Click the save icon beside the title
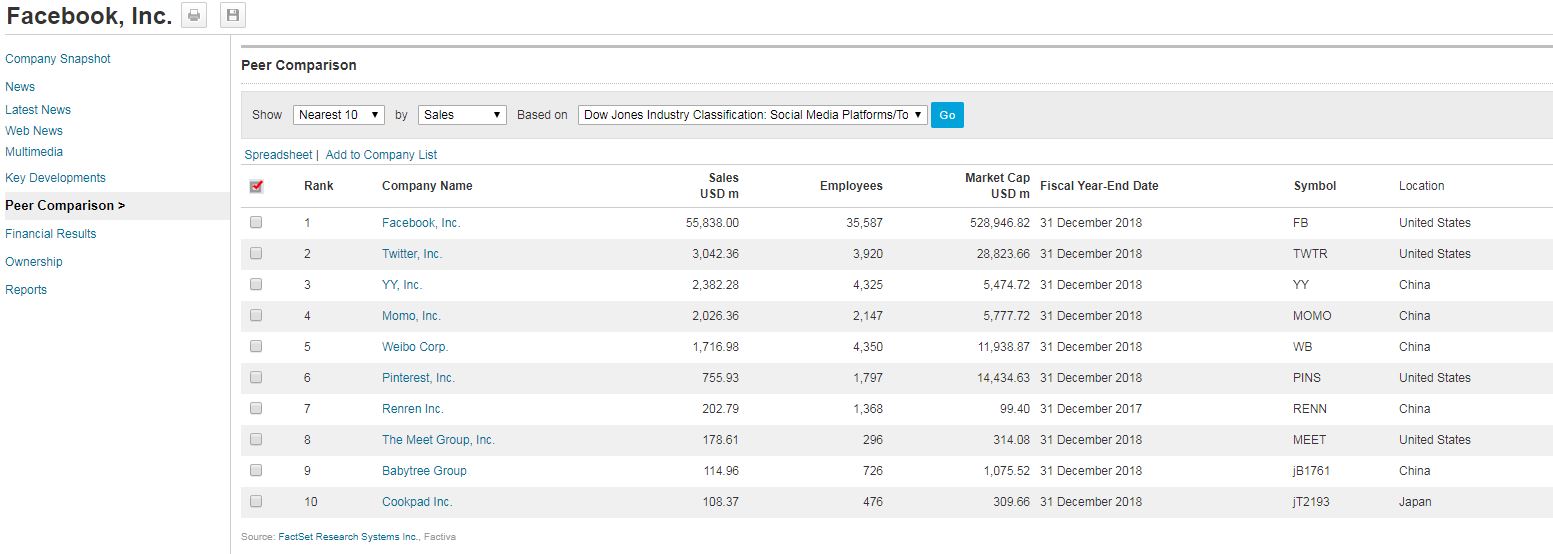 pos(233,15)
